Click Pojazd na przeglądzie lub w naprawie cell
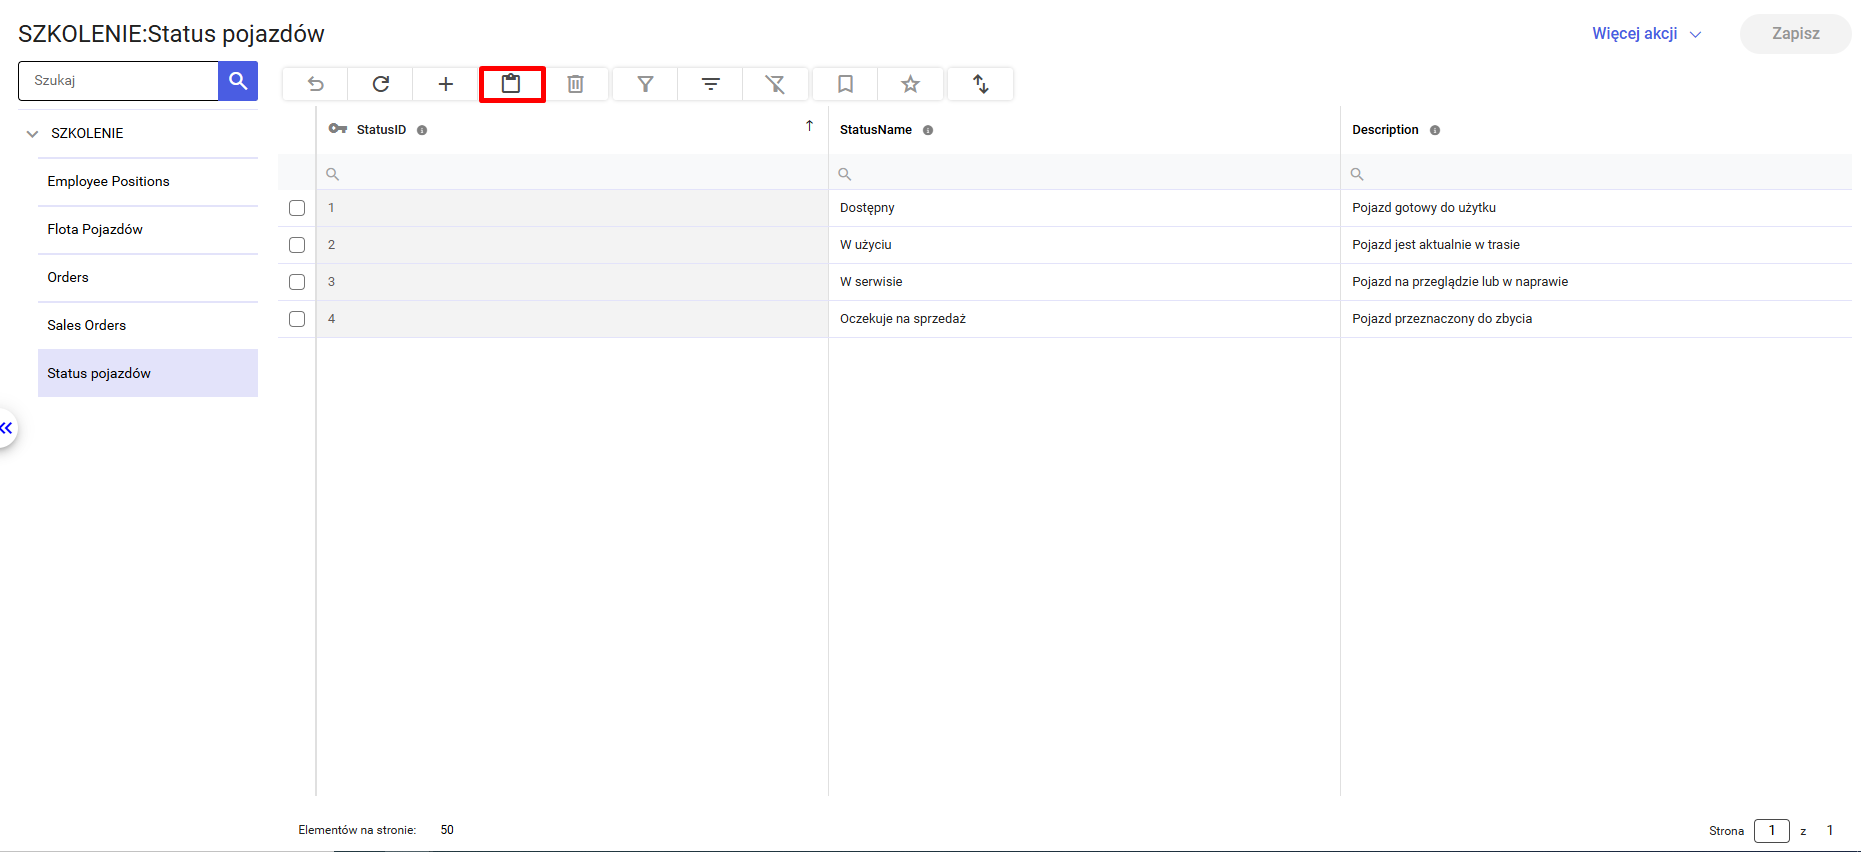This screenshot has width=1861, height=852. coord(1596,282)
